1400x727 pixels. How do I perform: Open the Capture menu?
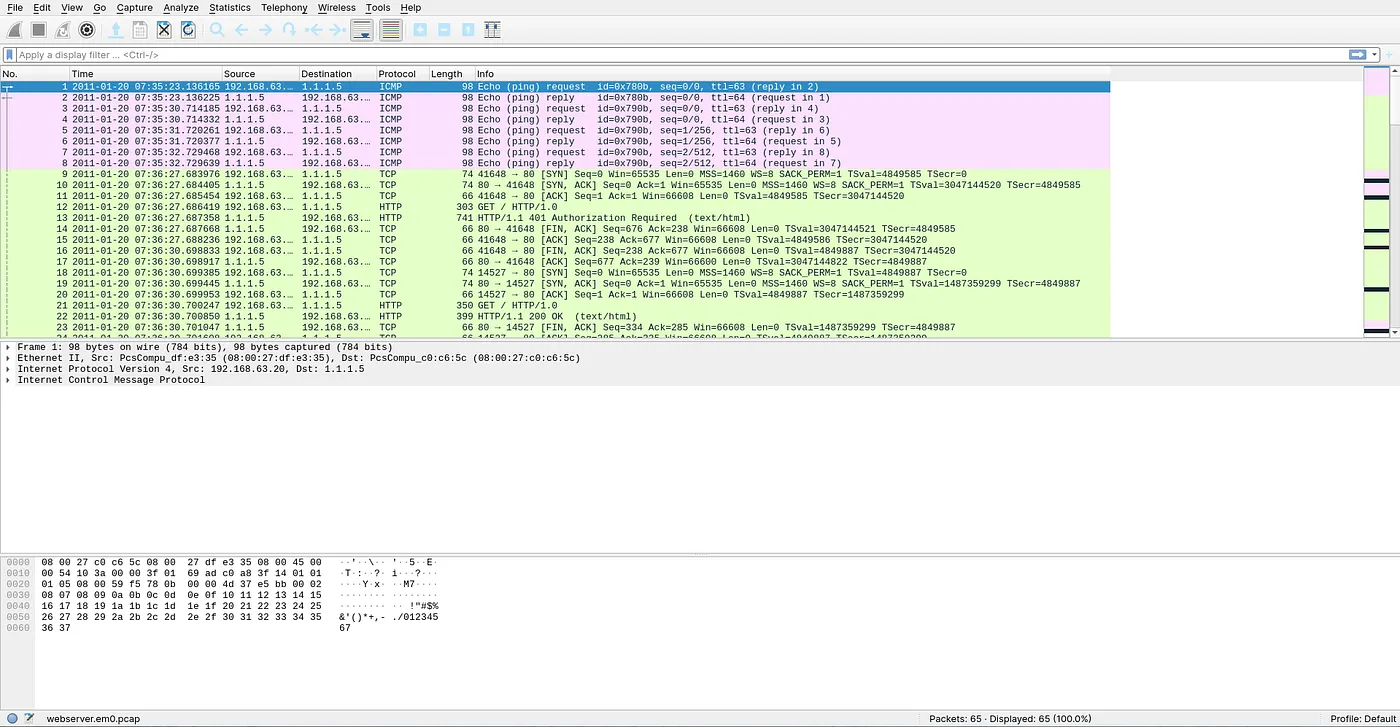(x=135, y=8)
